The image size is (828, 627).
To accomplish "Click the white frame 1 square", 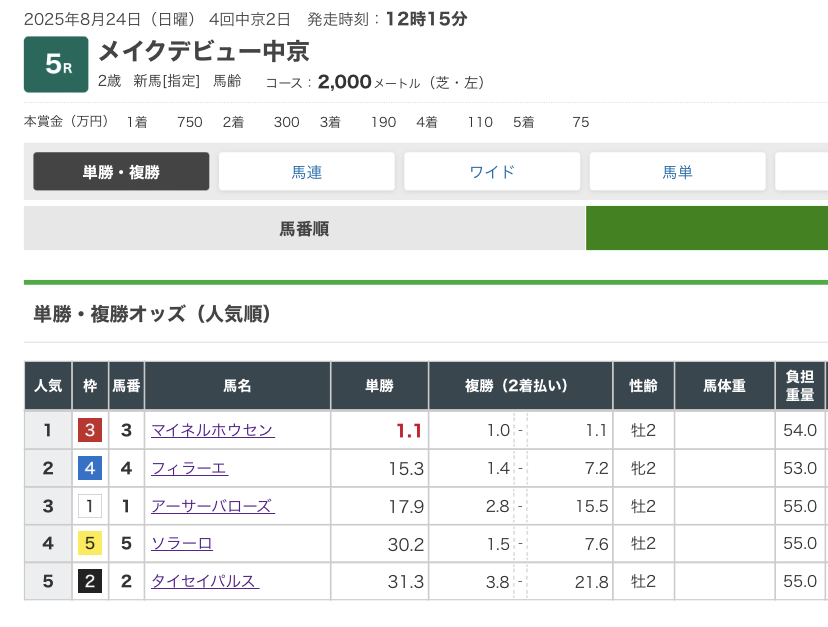I will tap(90, 506).
